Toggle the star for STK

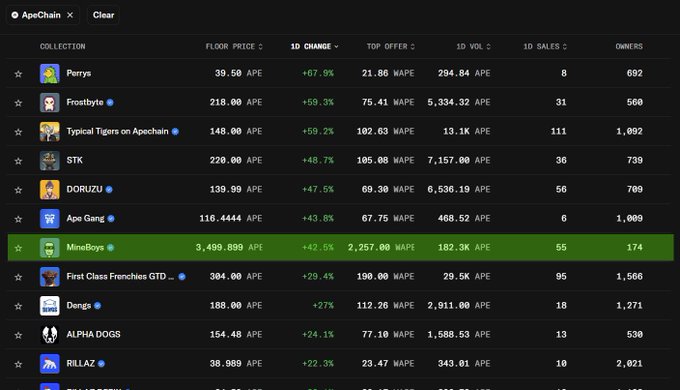[x=18, y=161]
